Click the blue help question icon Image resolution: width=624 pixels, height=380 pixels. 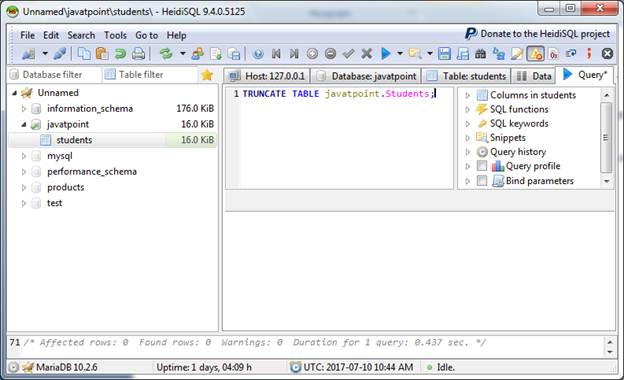coord(258,53)
